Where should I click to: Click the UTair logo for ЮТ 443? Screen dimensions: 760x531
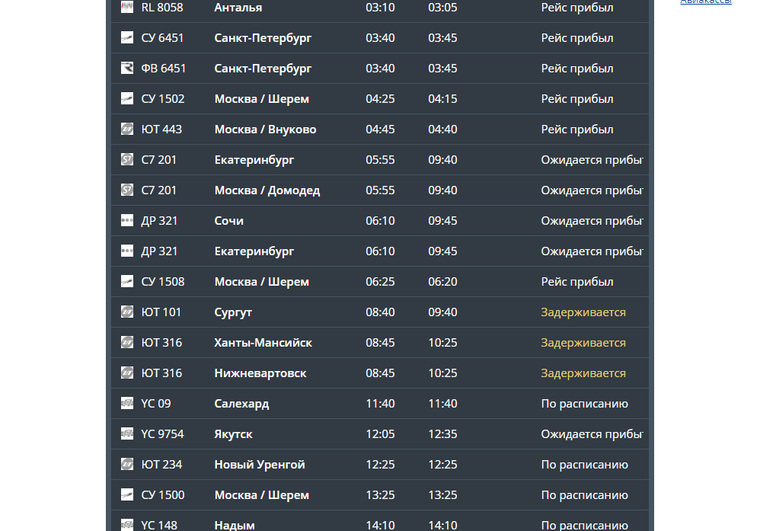click(127, 129)
